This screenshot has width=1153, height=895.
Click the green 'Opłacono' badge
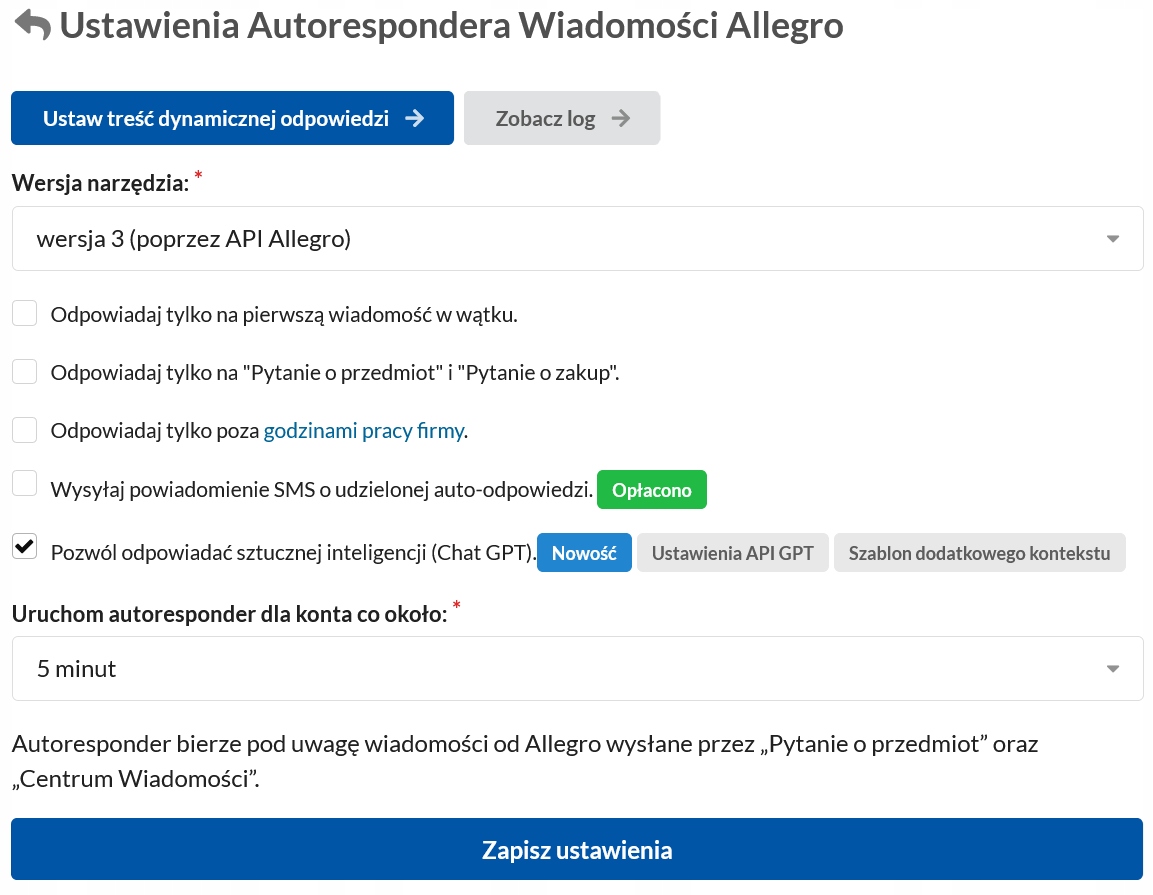point(652,490)
